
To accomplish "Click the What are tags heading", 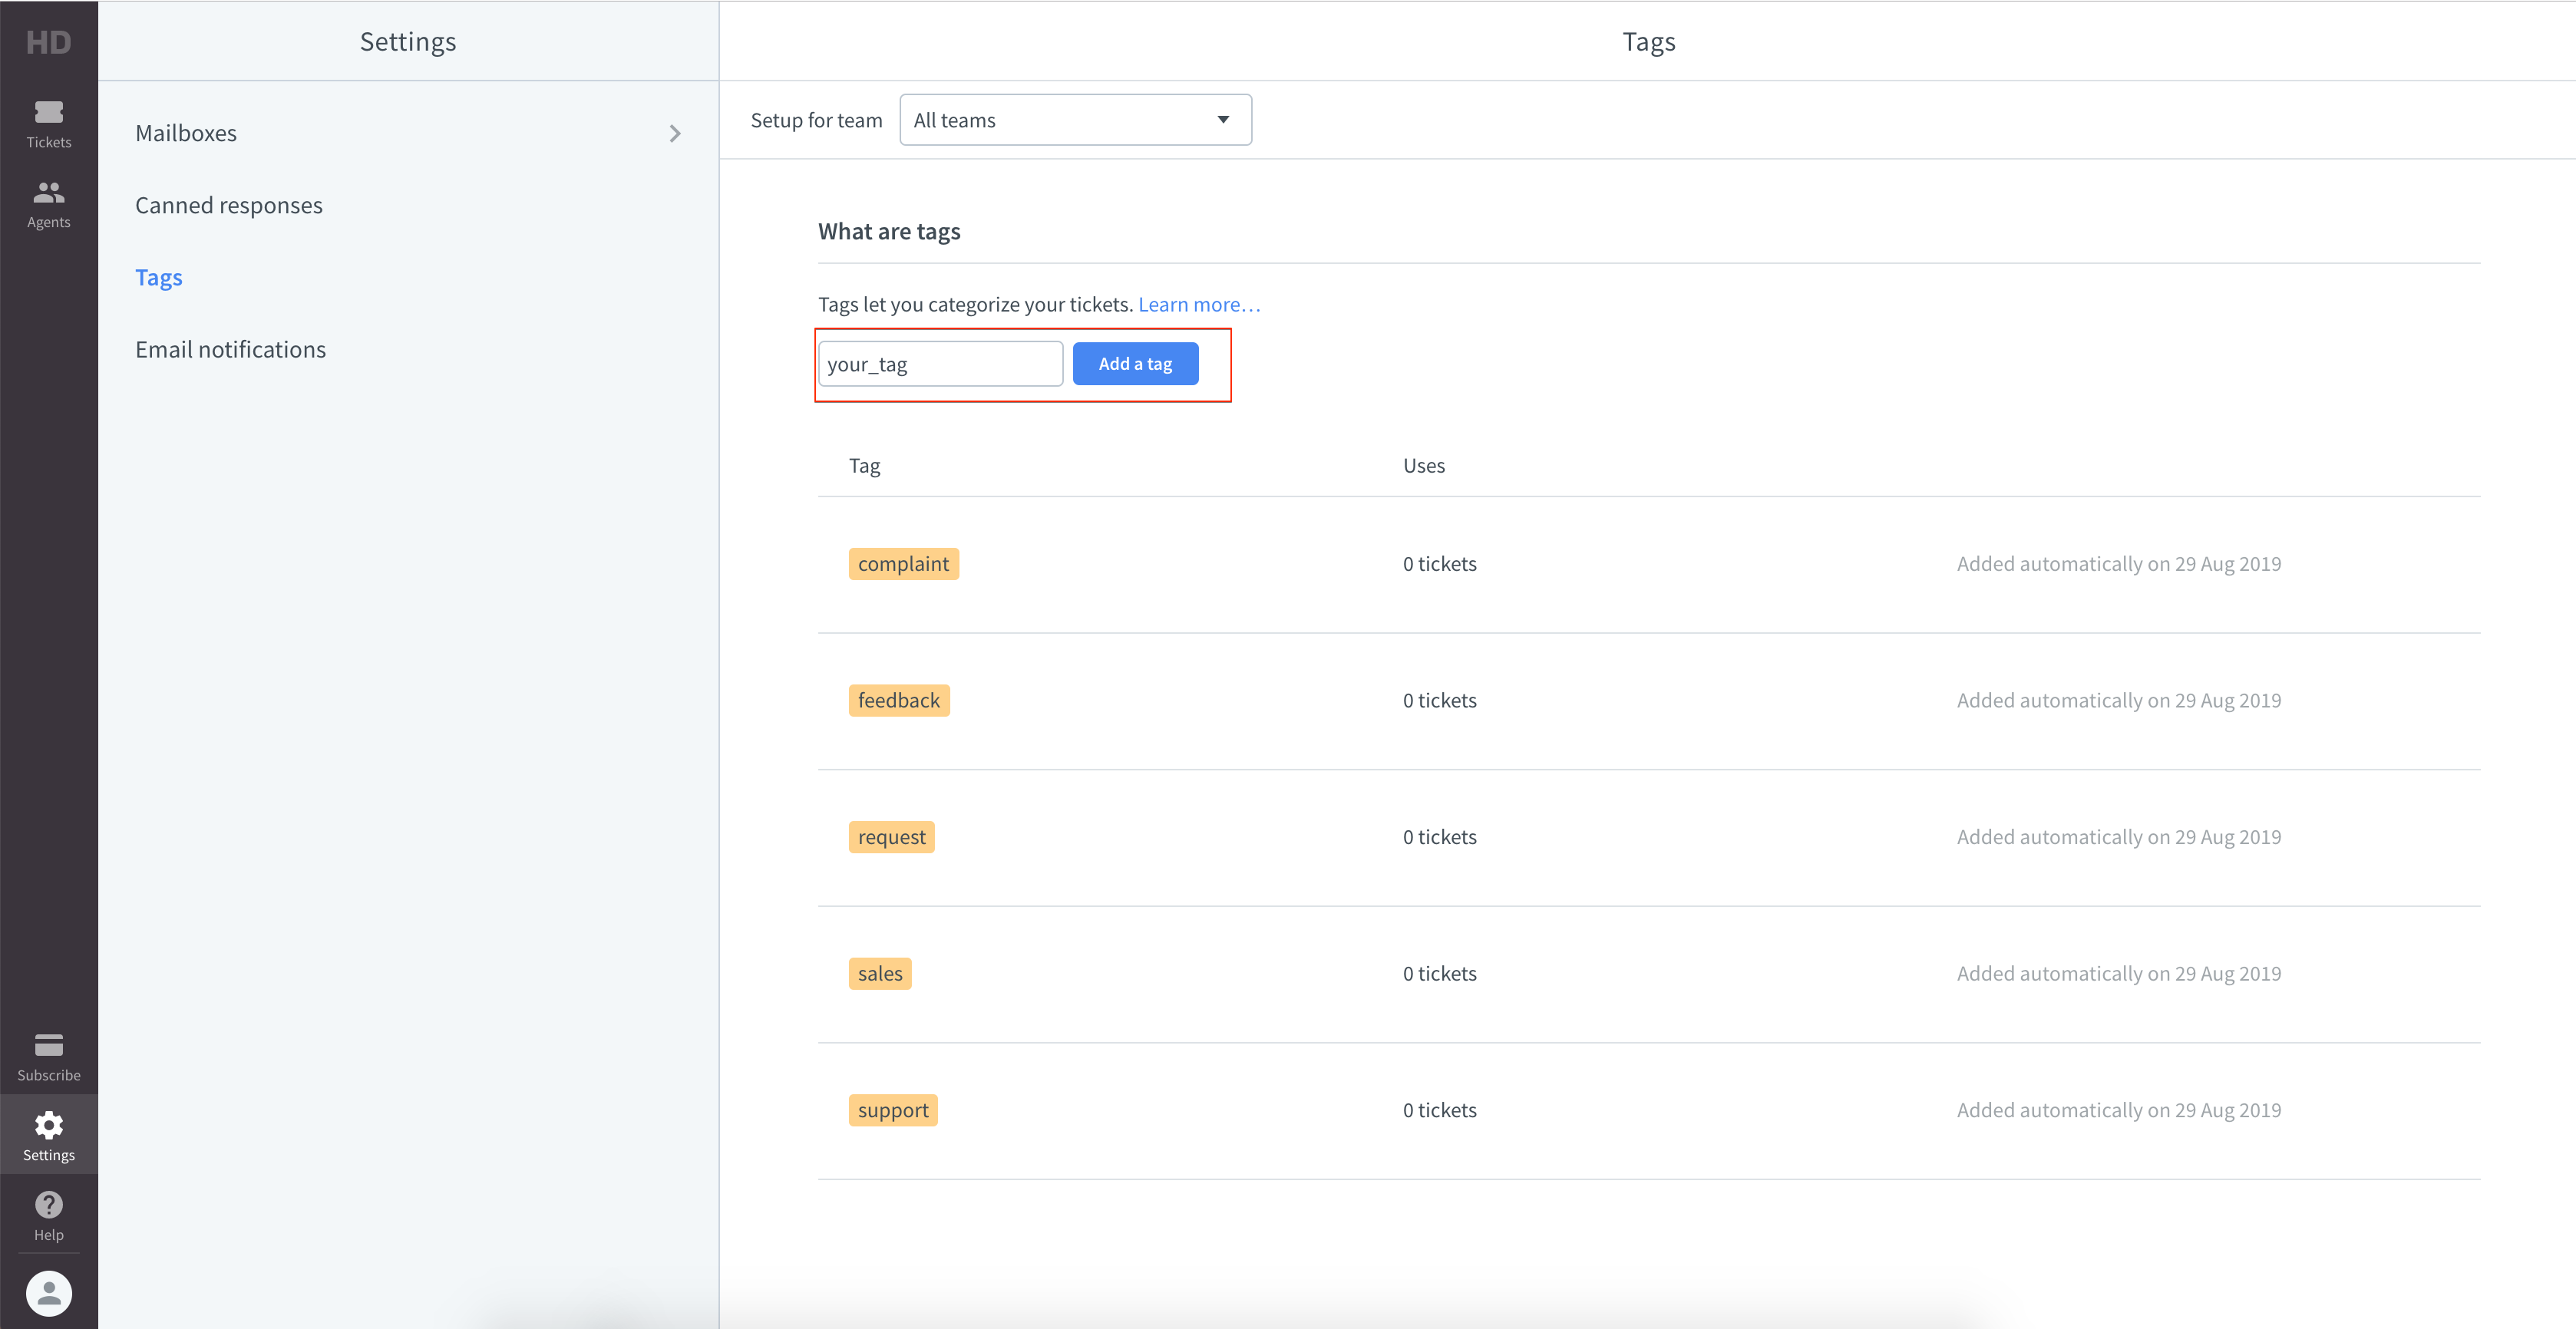I will pos(889,232).
